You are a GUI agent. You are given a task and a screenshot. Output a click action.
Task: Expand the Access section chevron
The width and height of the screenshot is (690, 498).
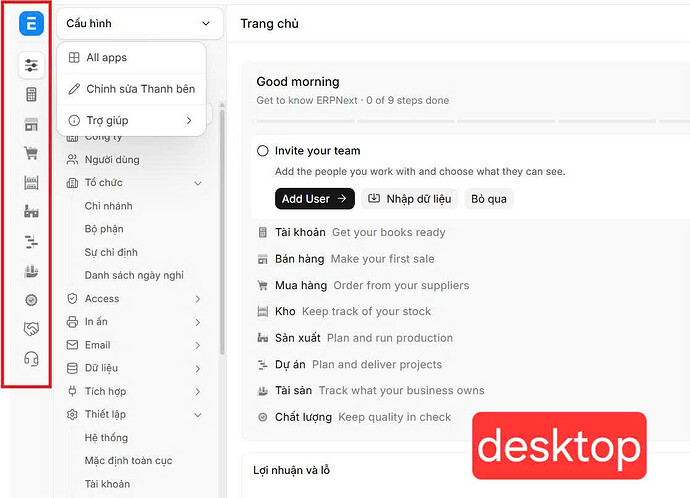[198, 299]
